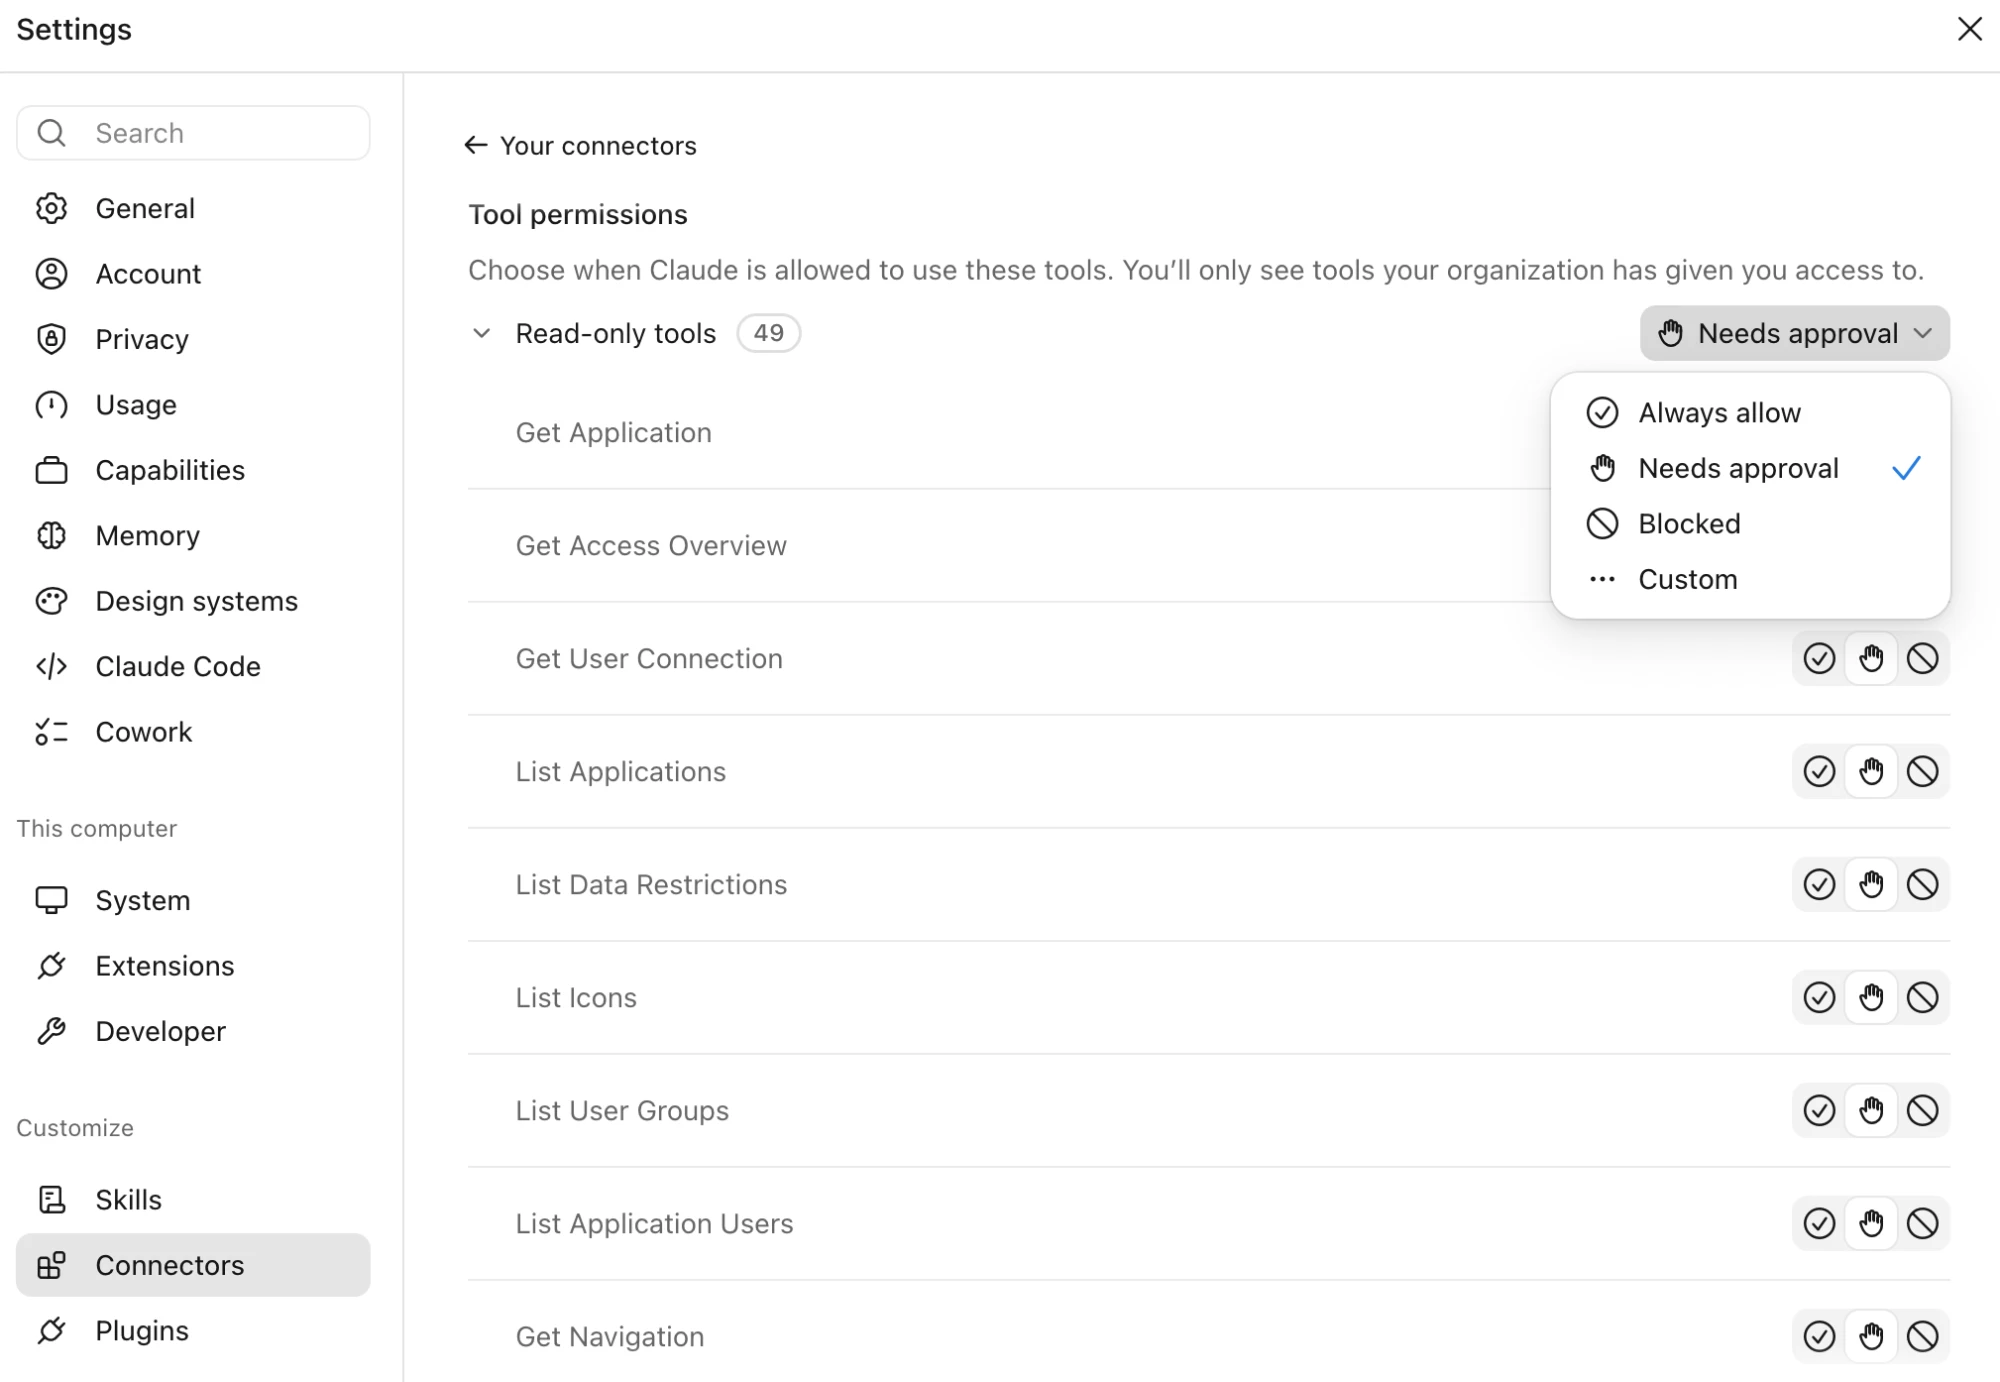Screen dimensions: 2000x1382
Task: Open the Skills settings page
Action: point(193,1199)
